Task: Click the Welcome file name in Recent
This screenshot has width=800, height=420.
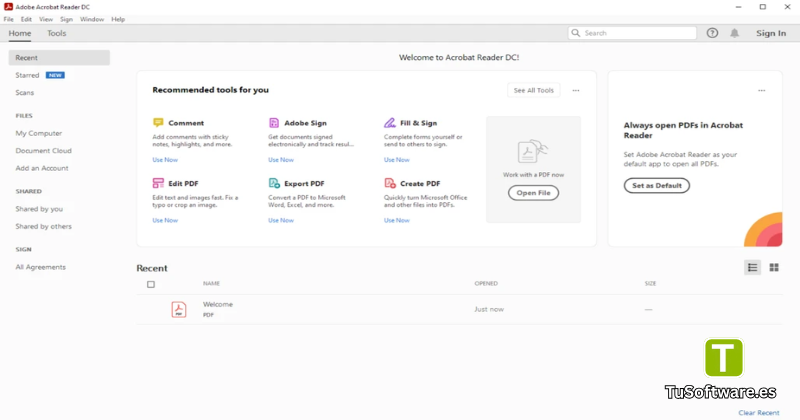Action: (x=218, y=304)
